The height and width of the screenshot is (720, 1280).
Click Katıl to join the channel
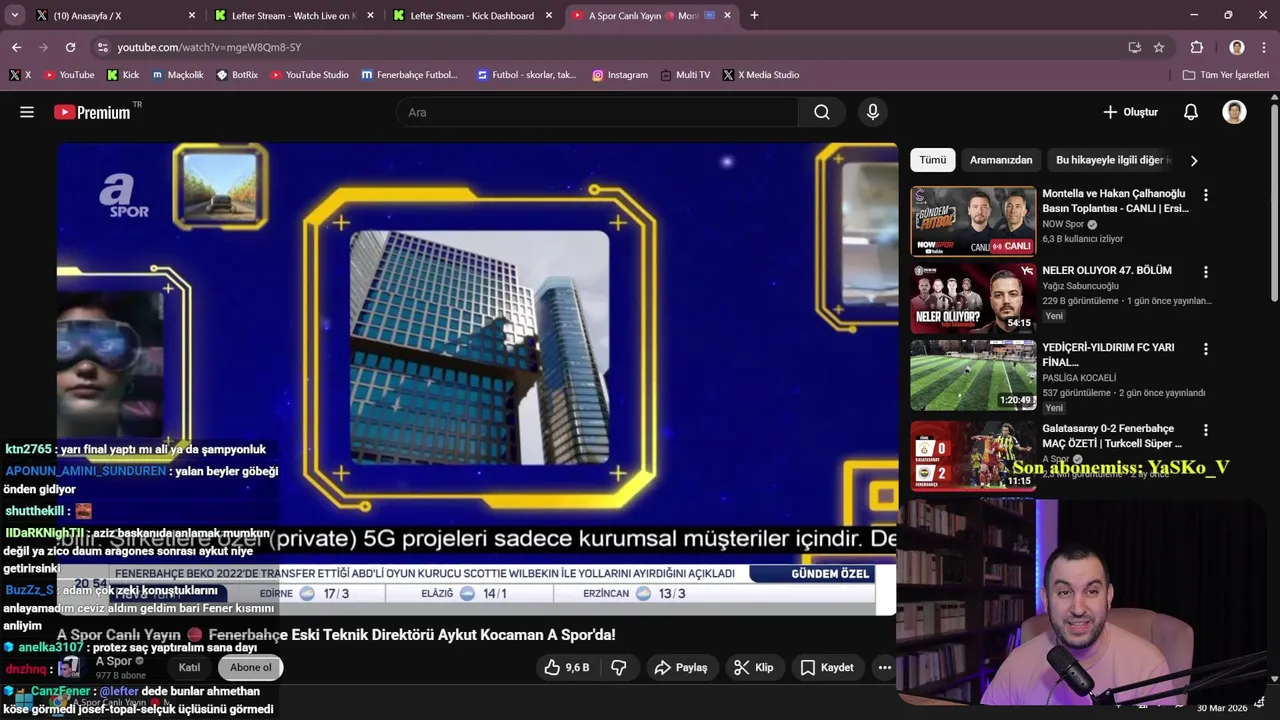(x=189, y=667)
